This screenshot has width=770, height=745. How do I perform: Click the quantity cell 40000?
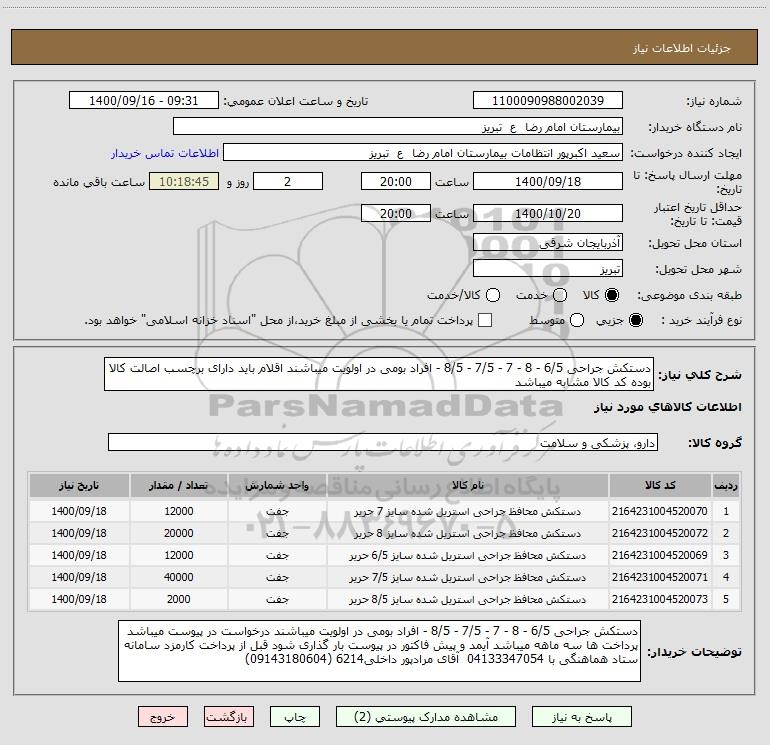point(178,578)
